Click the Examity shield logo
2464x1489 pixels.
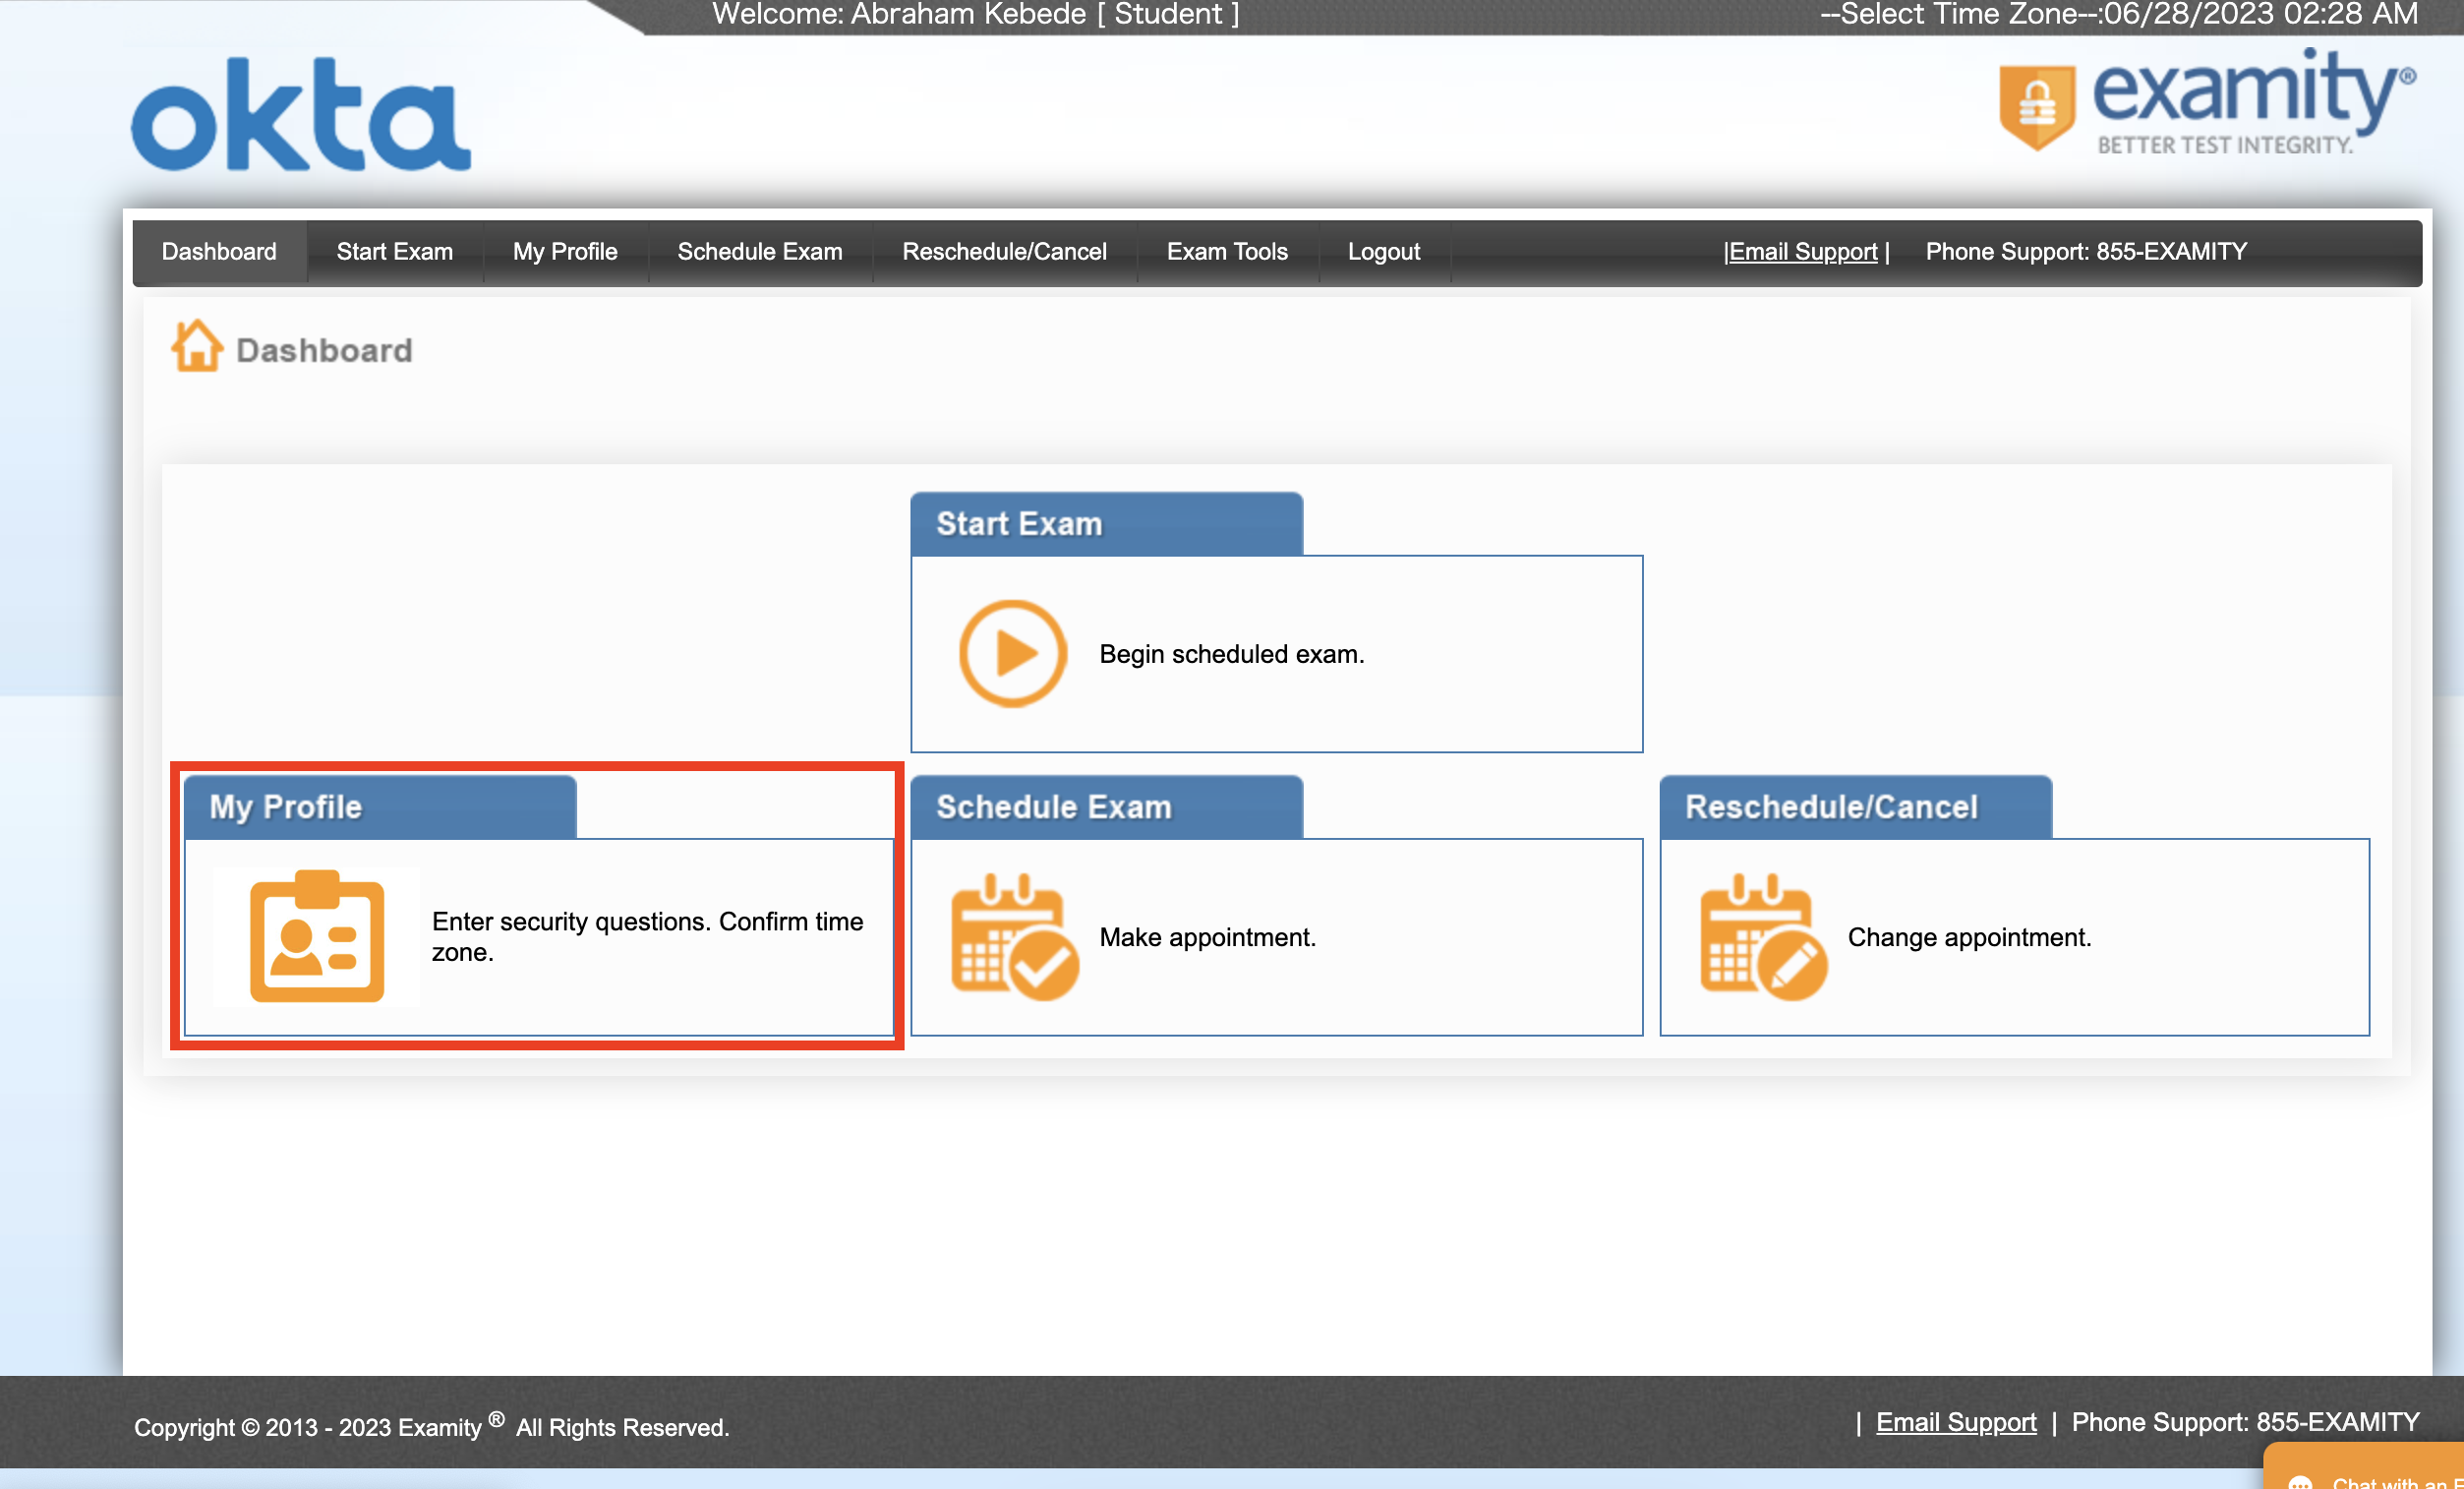click(2037, 106)
